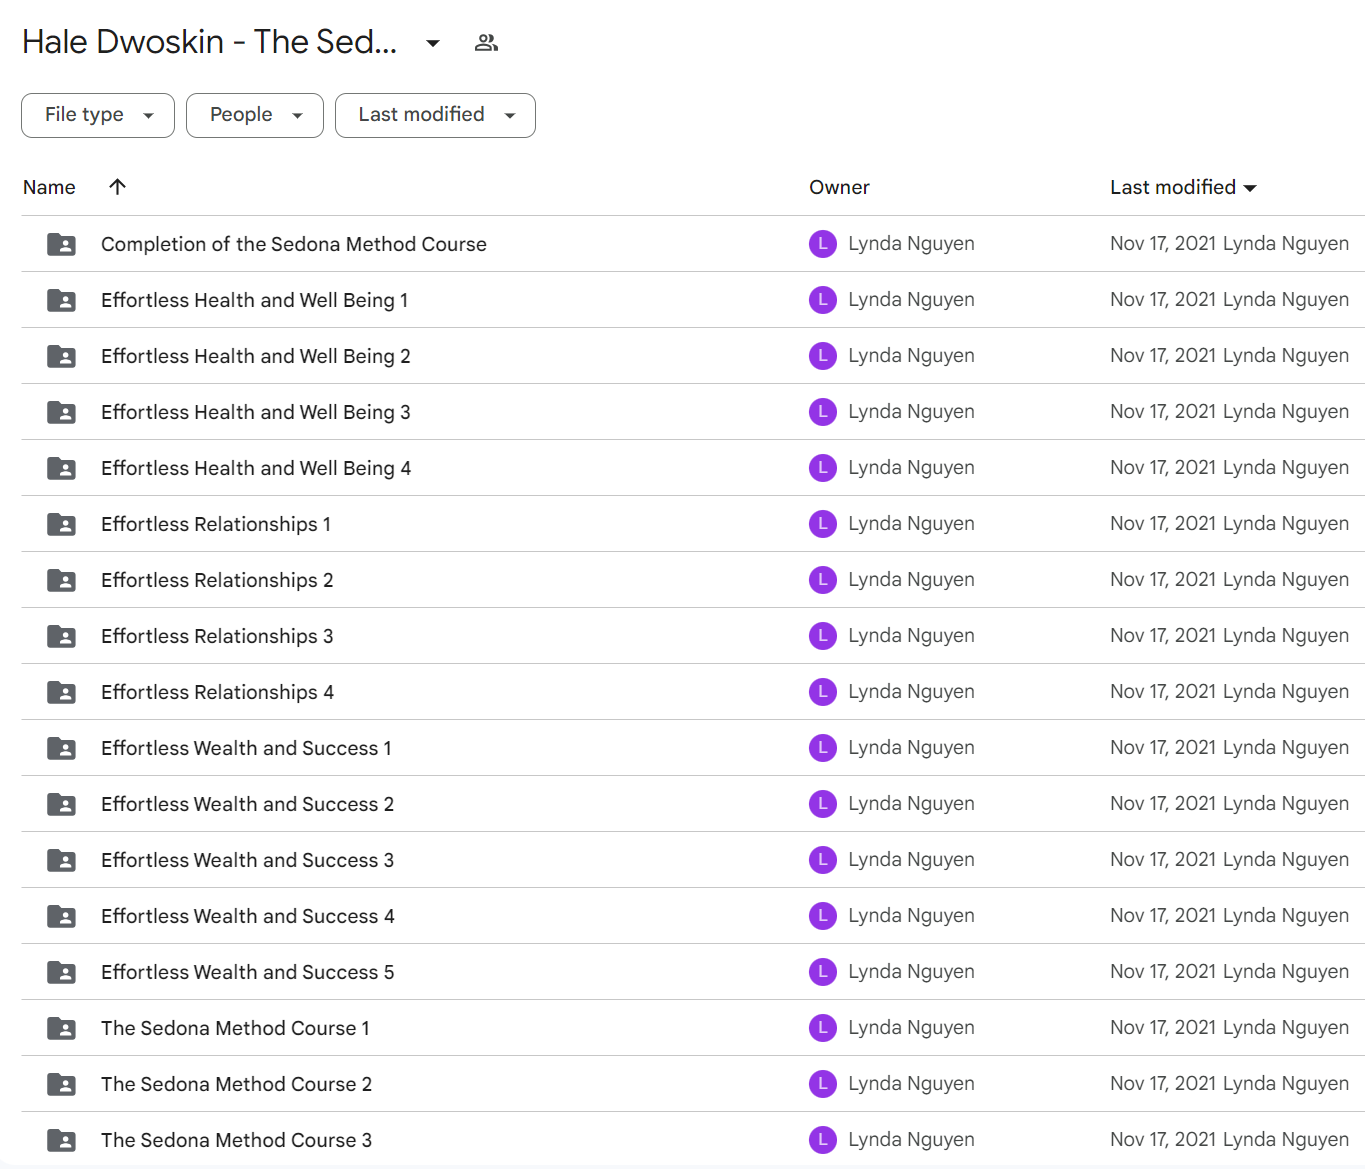
Task: Click folder icon for Effortless Wealth and Success 5
Action: point(61,972)
